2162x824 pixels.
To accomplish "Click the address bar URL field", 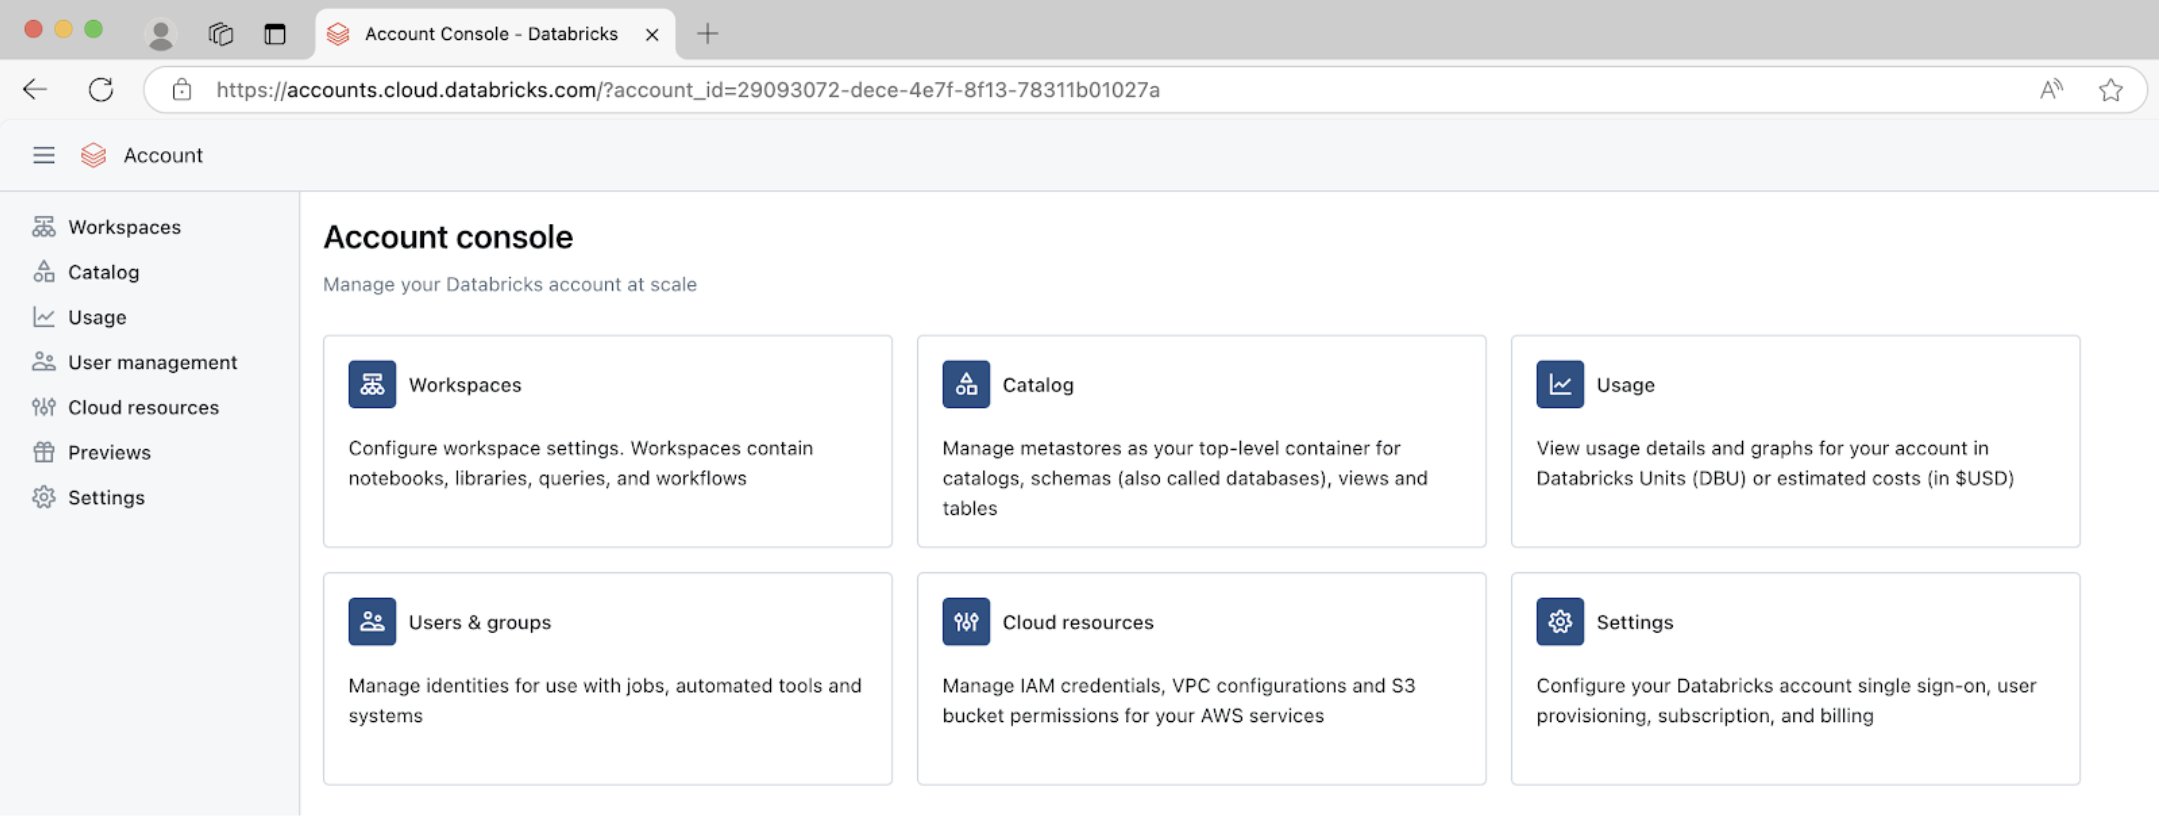I will 1145,90.
